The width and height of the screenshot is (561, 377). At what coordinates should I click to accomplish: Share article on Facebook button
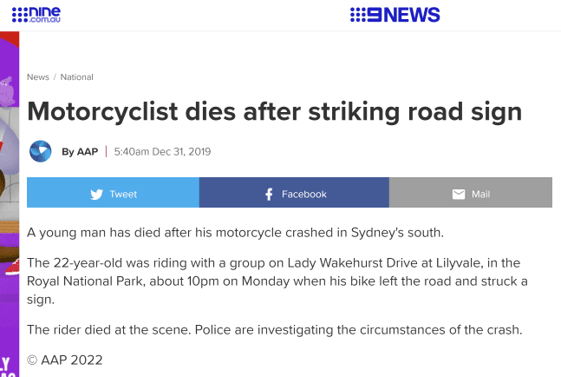pyautogui.click(x=294, y=192)
